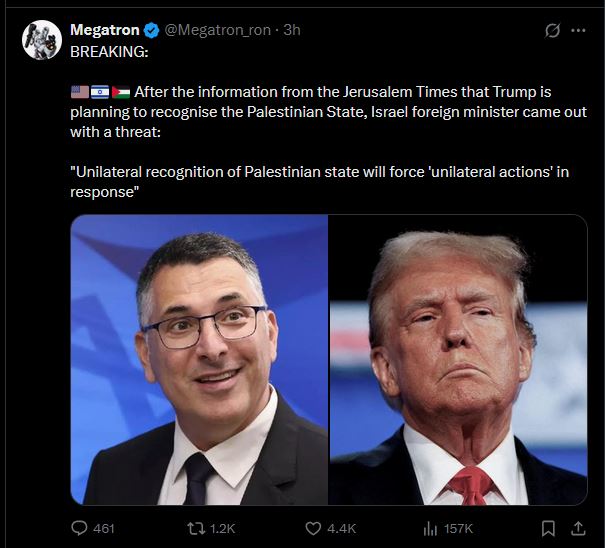Ask Grok about this post

[x=552, y=30]
